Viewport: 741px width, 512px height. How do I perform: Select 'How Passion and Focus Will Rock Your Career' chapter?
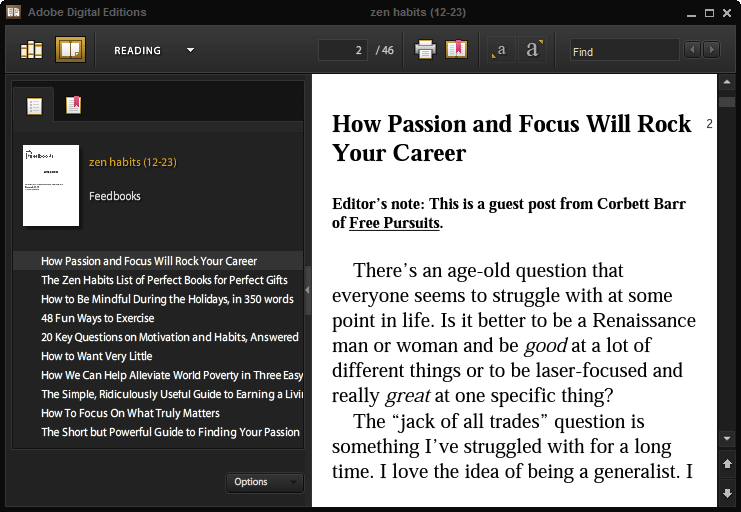[158, 261]
